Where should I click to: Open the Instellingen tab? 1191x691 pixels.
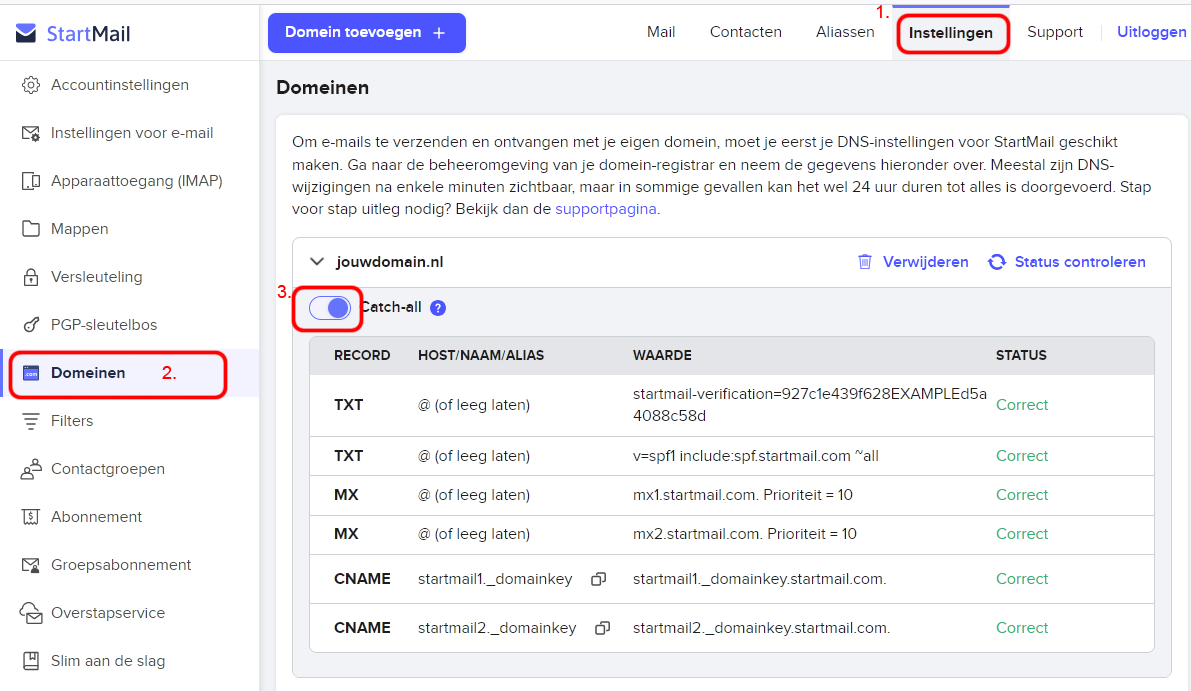pyautogui.click(x=951, y=33)
